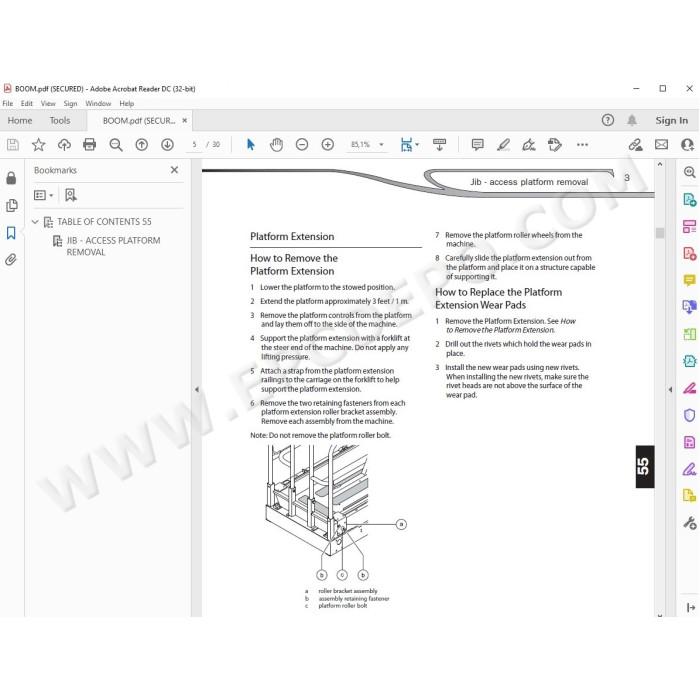700x700 pixels.
Task: Open Create PDF tool in right pane
Action: [690, 254]
